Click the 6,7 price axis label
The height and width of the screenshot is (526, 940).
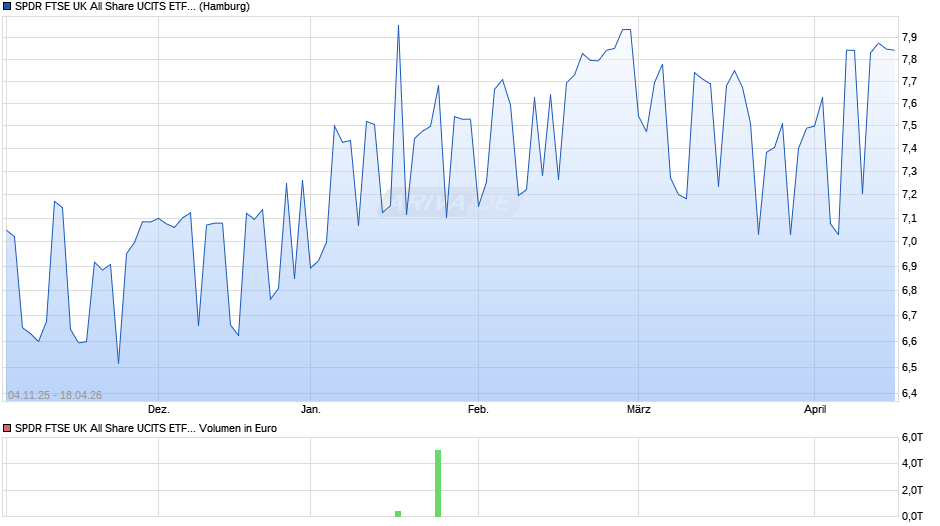pyautogui.click(x=909, y=315)
